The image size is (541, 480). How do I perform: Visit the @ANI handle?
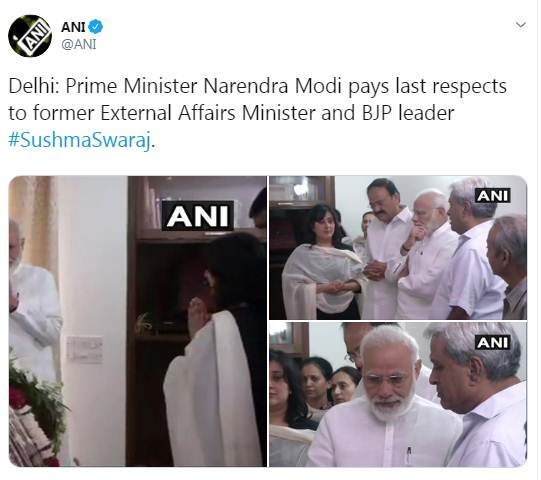coord(79,45)
